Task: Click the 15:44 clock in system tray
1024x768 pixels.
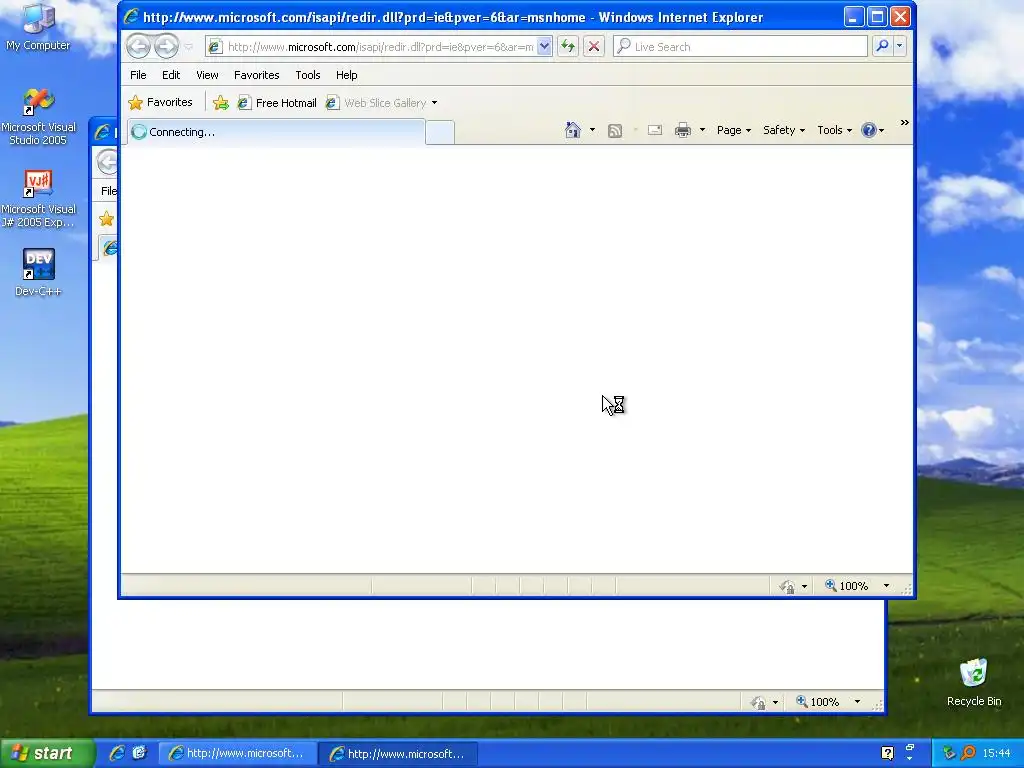Action: coord(997,754)
